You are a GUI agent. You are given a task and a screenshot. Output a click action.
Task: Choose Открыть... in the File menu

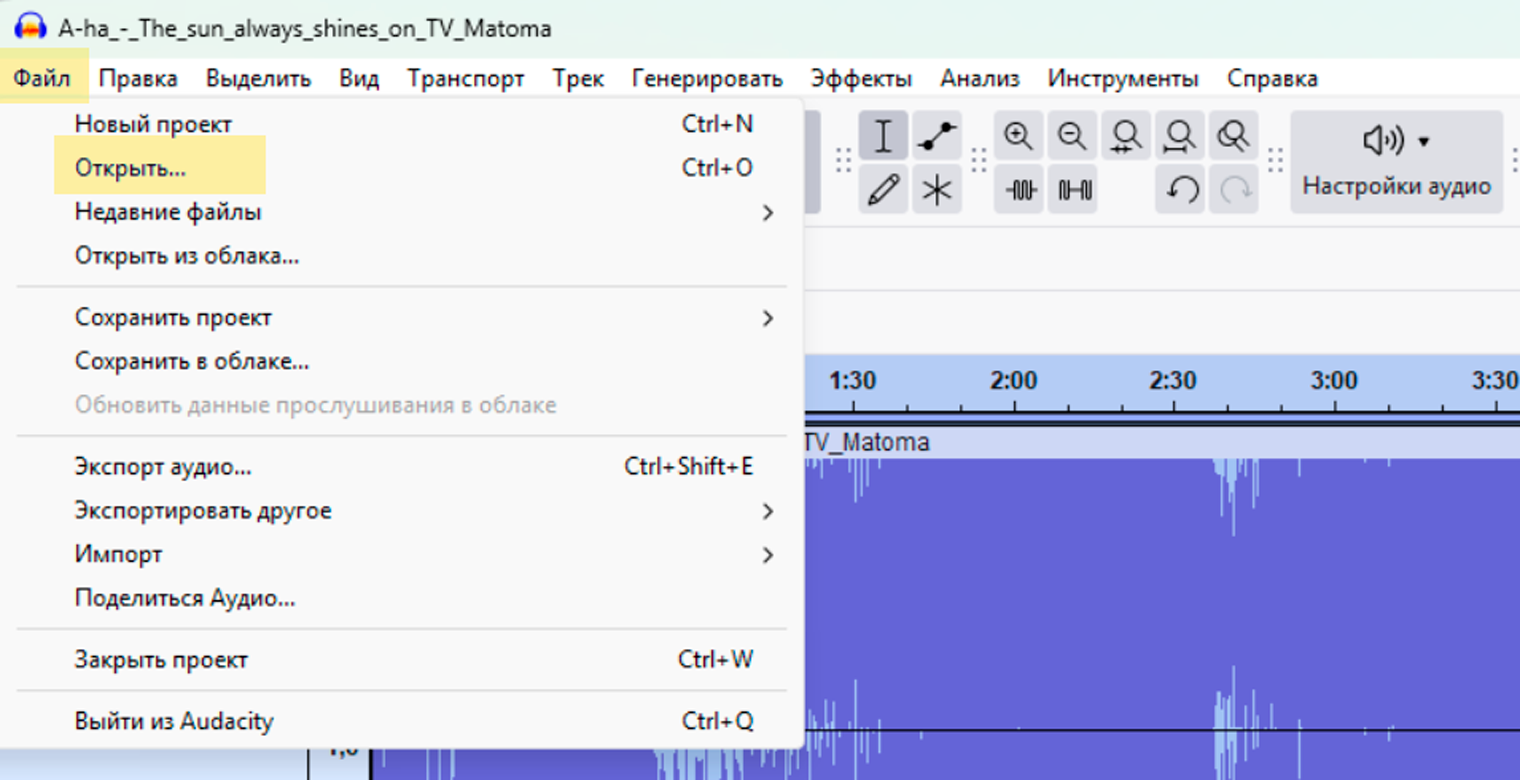(x=401, y=168)
